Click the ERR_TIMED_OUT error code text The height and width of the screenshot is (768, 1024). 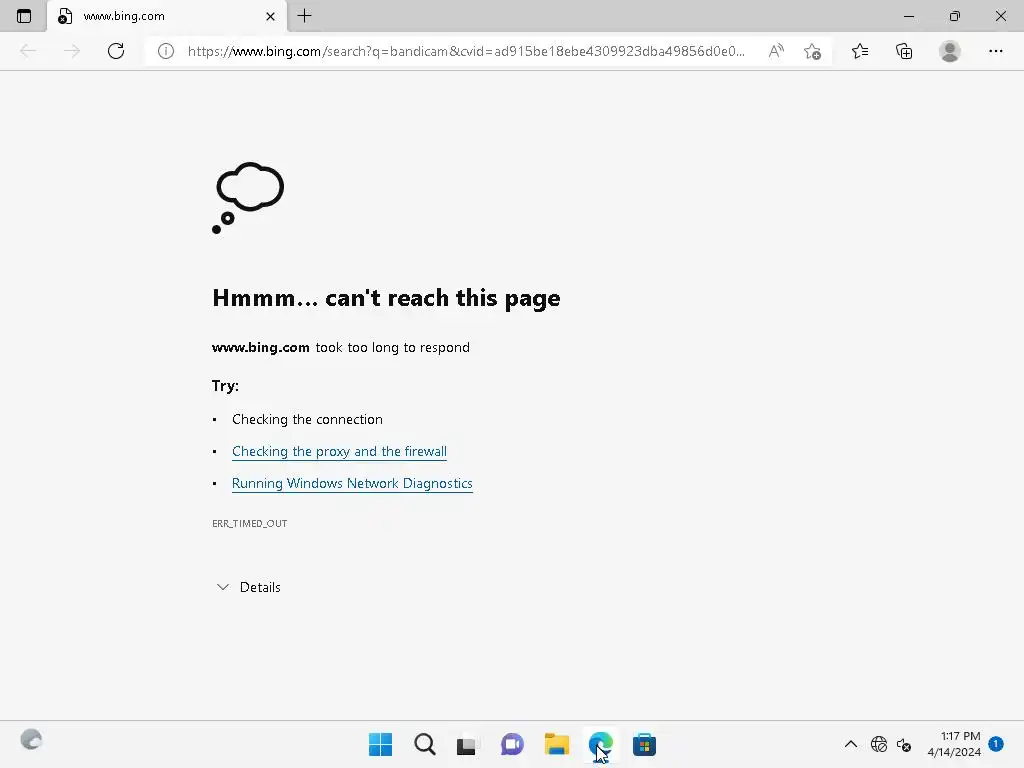(x=249, y=523)
